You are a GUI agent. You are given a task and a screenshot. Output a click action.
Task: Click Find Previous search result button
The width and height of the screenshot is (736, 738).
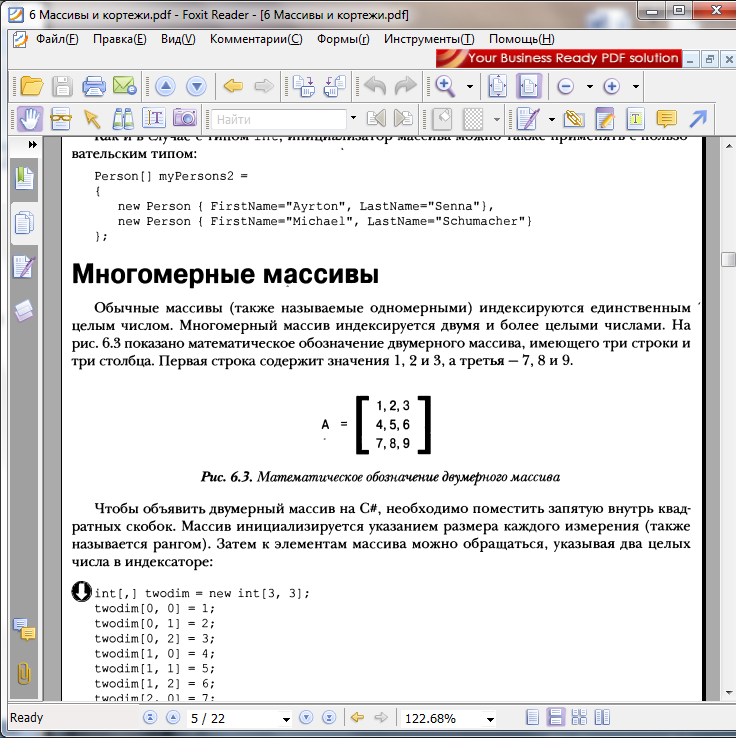(x=376, y=119)
